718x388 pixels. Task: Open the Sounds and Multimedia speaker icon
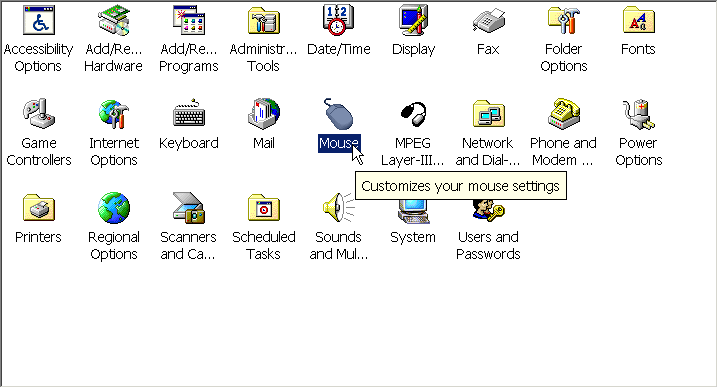coord(338,208)
